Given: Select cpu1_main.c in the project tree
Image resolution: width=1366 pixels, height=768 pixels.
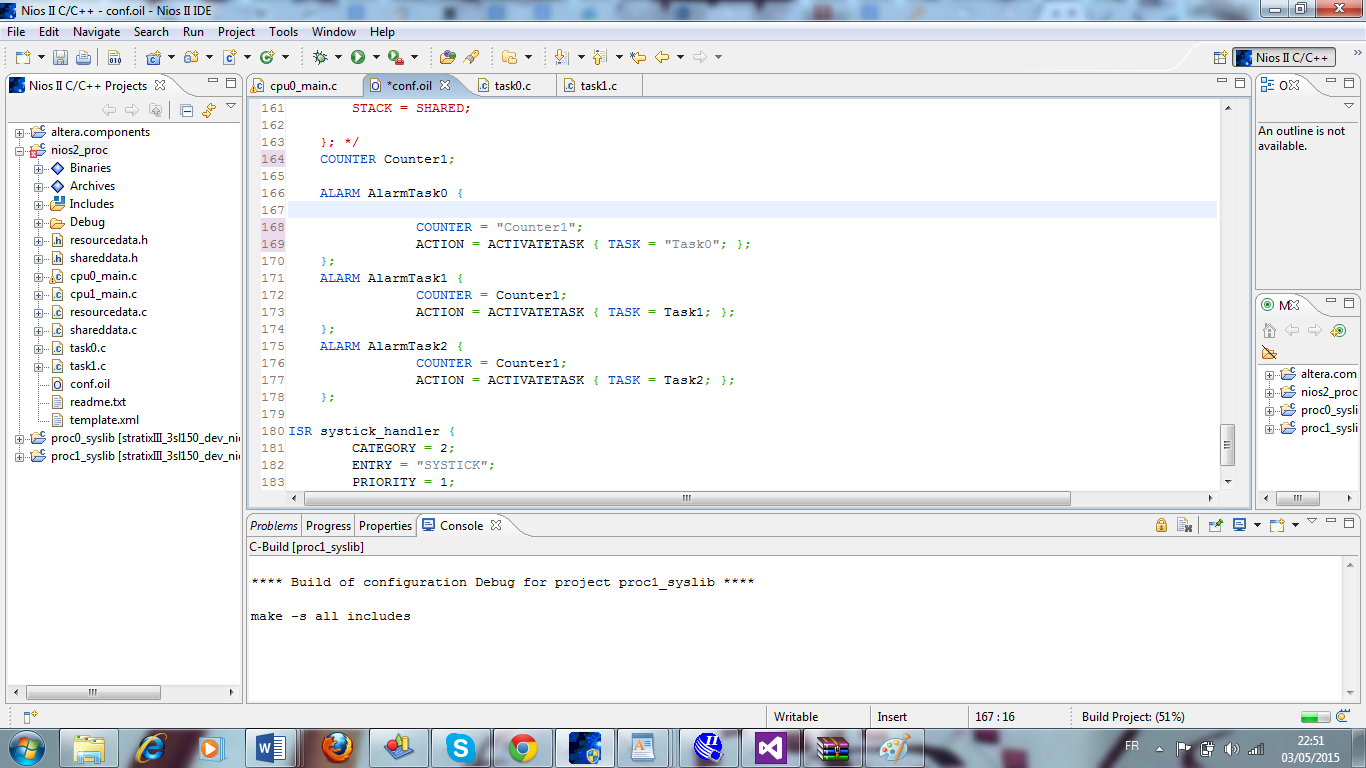Looking at the screenshot, I should (103, 294).
